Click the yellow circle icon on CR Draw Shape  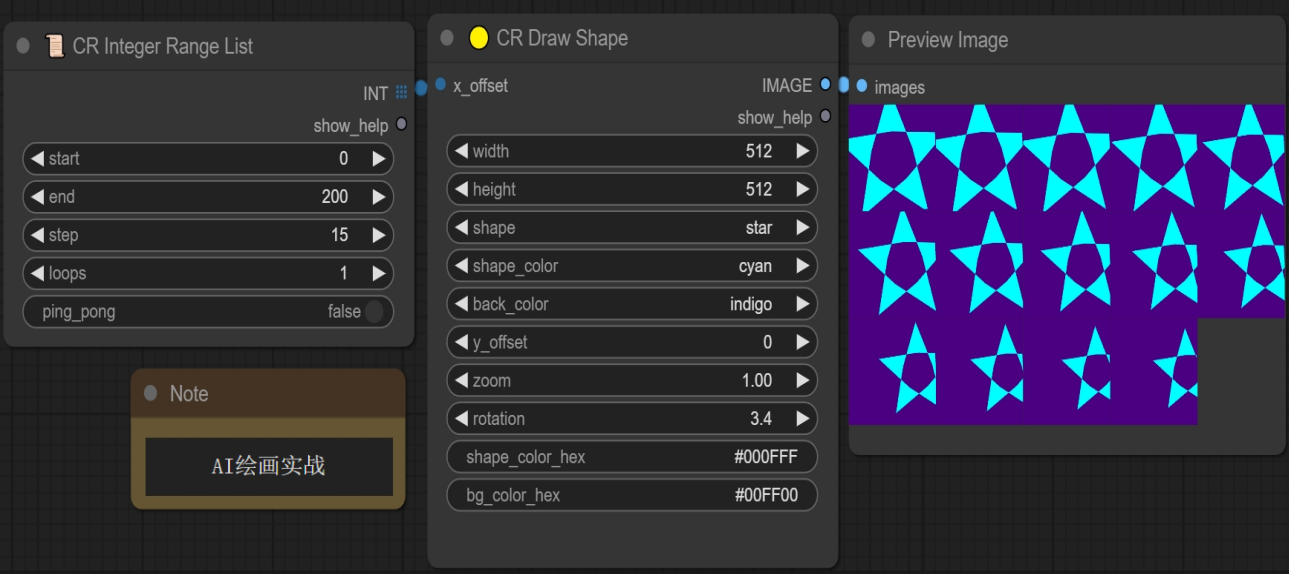[x=479, y=38]
